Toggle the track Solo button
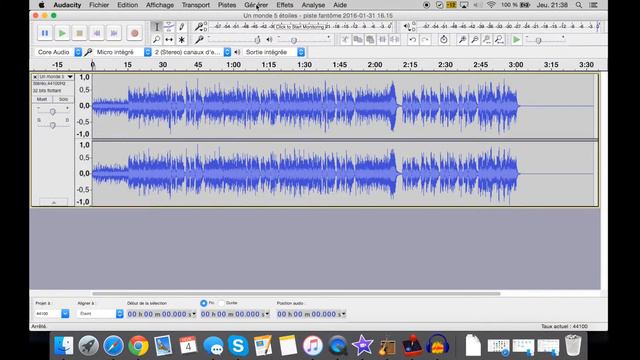640x360 pixels. point(63,99)
